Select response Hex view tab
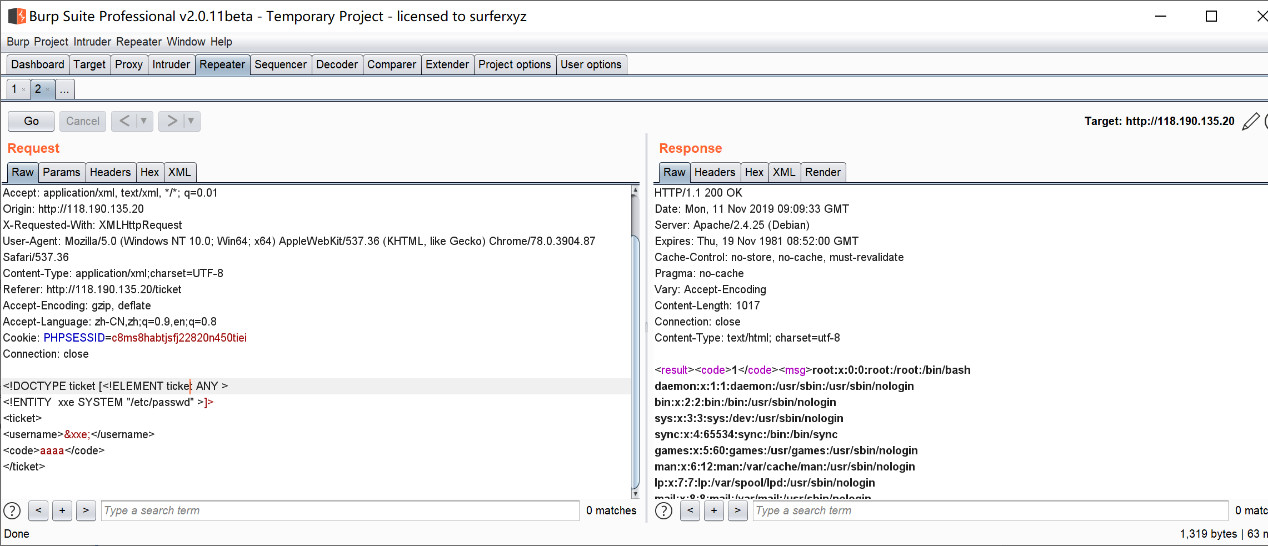Screen dimensions: 1268x546 tap(754, 172)
